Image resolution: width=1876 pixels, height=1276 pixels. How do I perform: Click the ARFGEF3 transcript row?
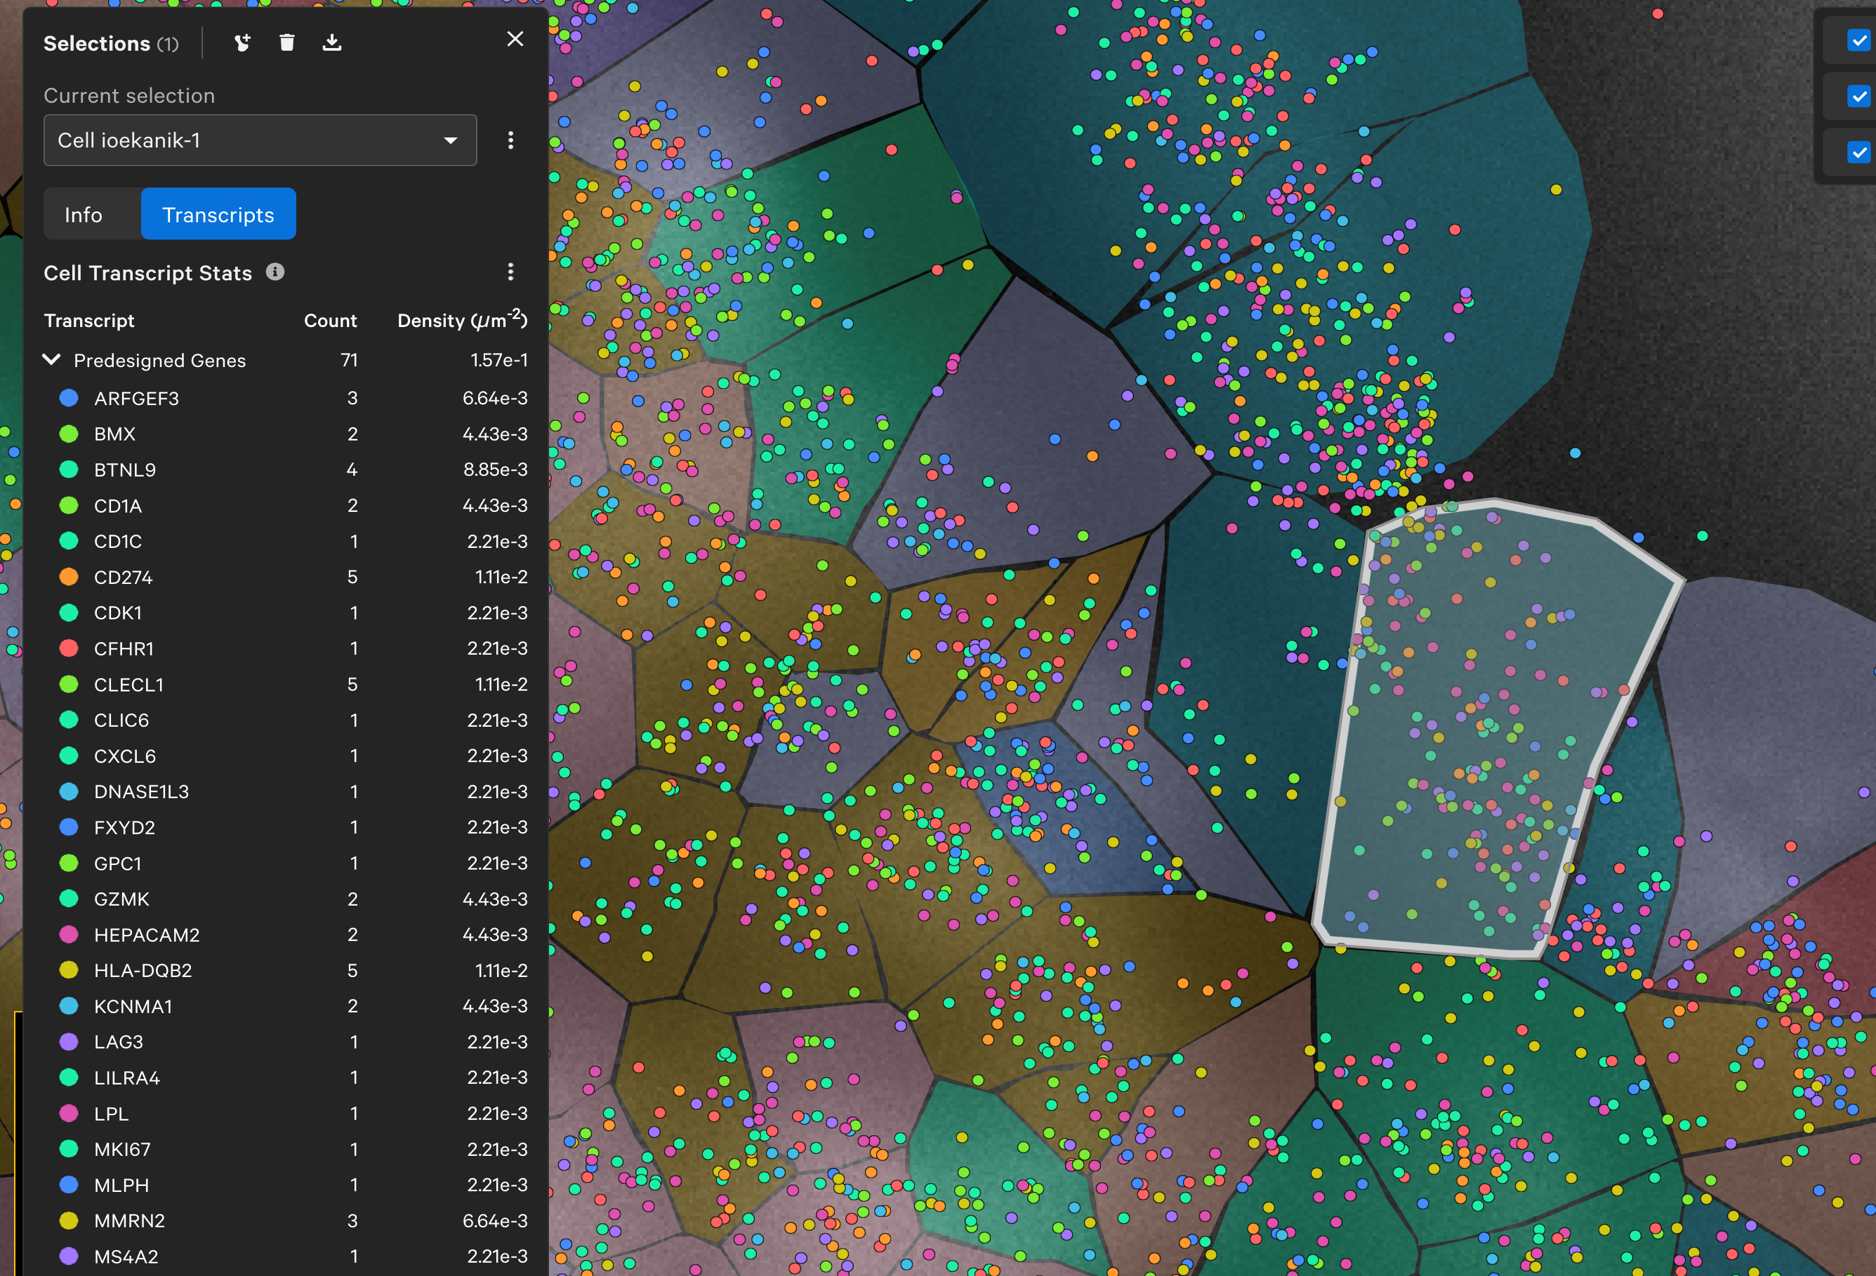click(x=137, y=398)
